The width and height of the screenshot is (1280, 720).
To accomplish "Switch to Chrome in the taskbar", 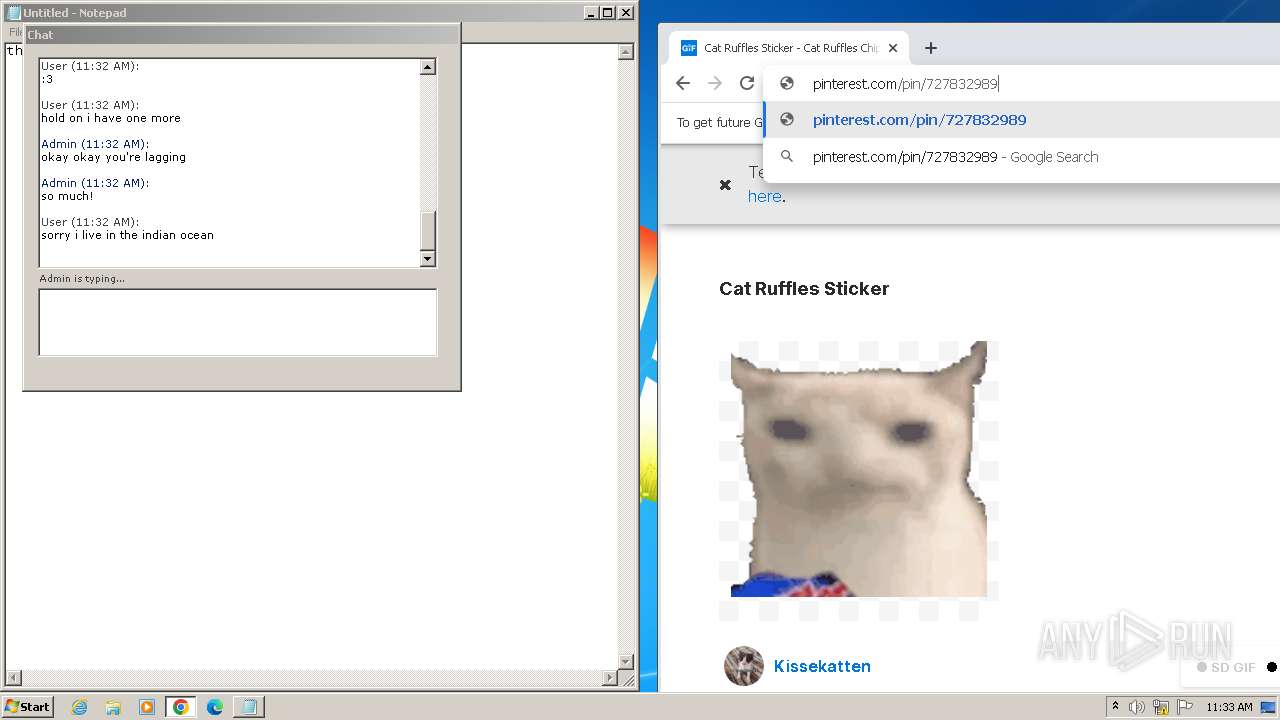I will pyautogui.click(x=181, y=707).
